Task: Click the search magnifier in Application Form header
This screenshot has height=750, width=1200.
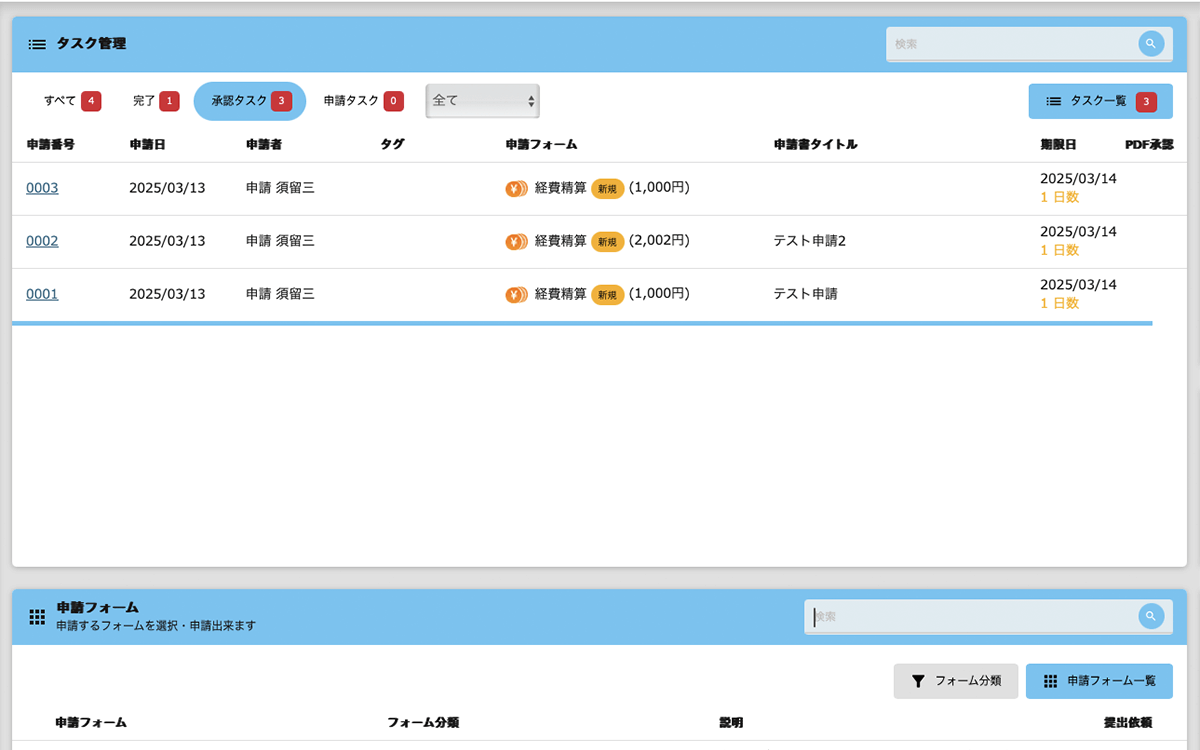Action: coord(1151,616)
